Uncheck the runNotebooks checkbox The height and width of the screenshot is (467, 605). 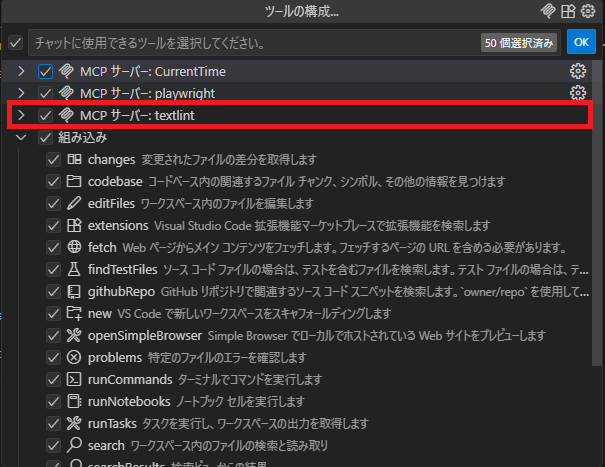(53, 402)
